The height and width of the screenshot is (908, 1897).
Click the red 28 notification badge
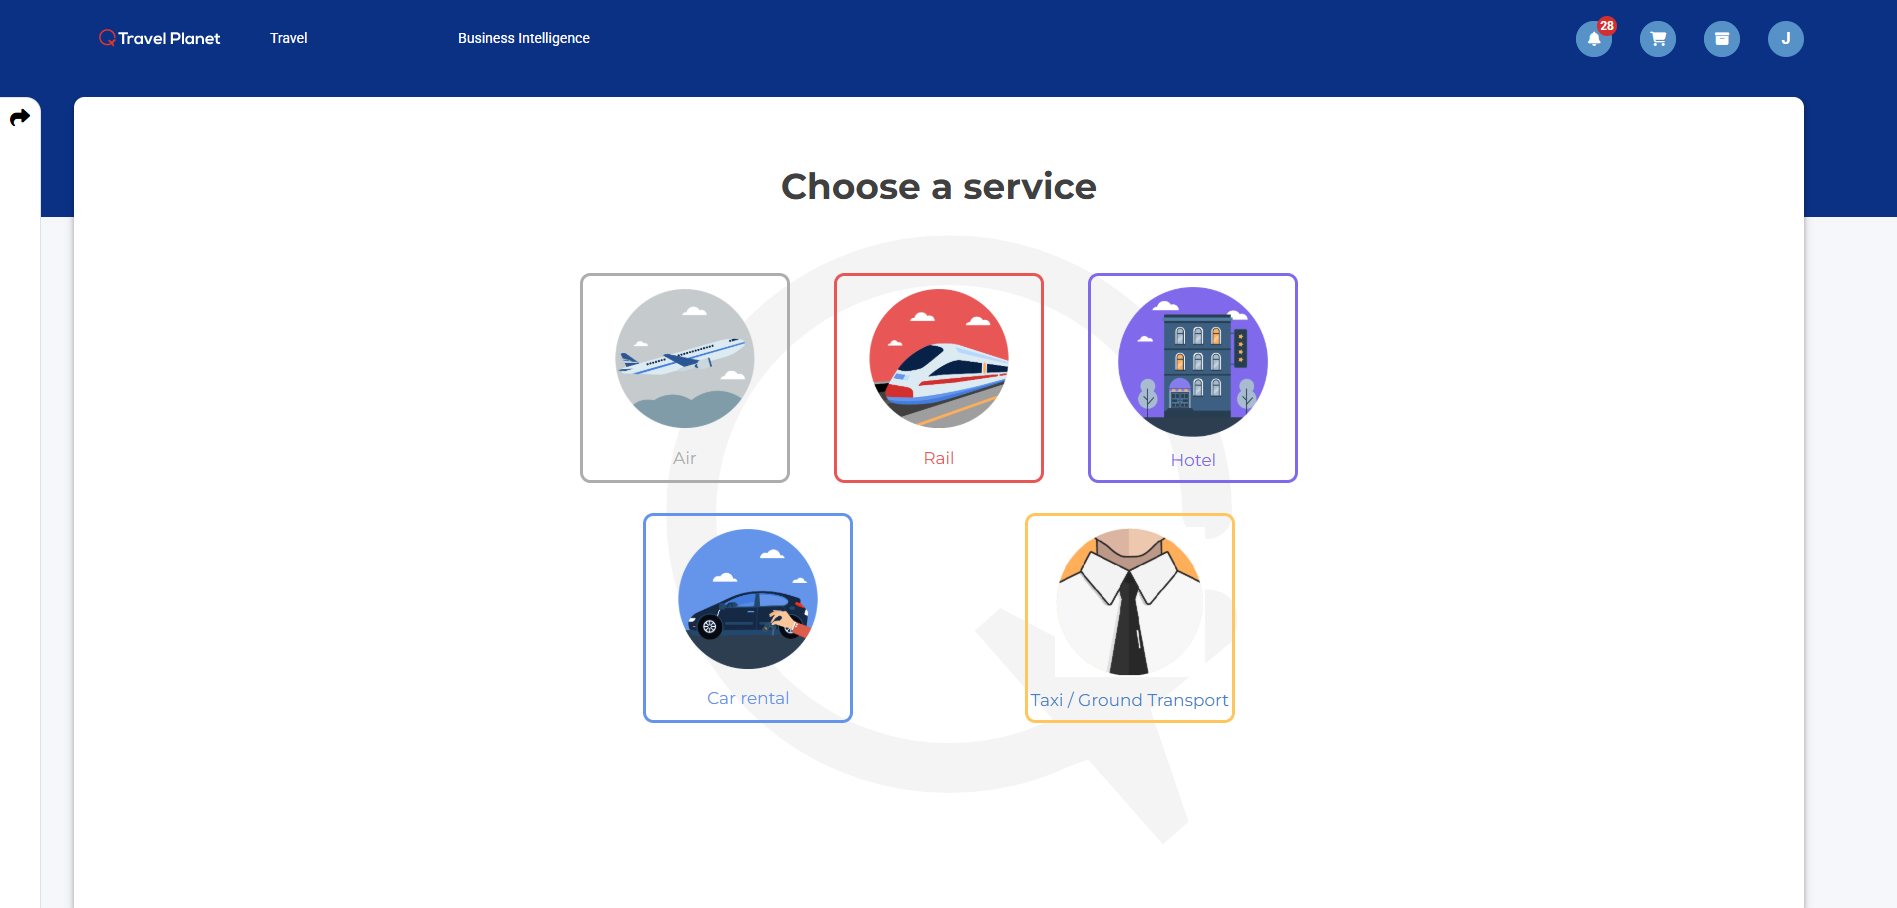[x=1607, y=26]
